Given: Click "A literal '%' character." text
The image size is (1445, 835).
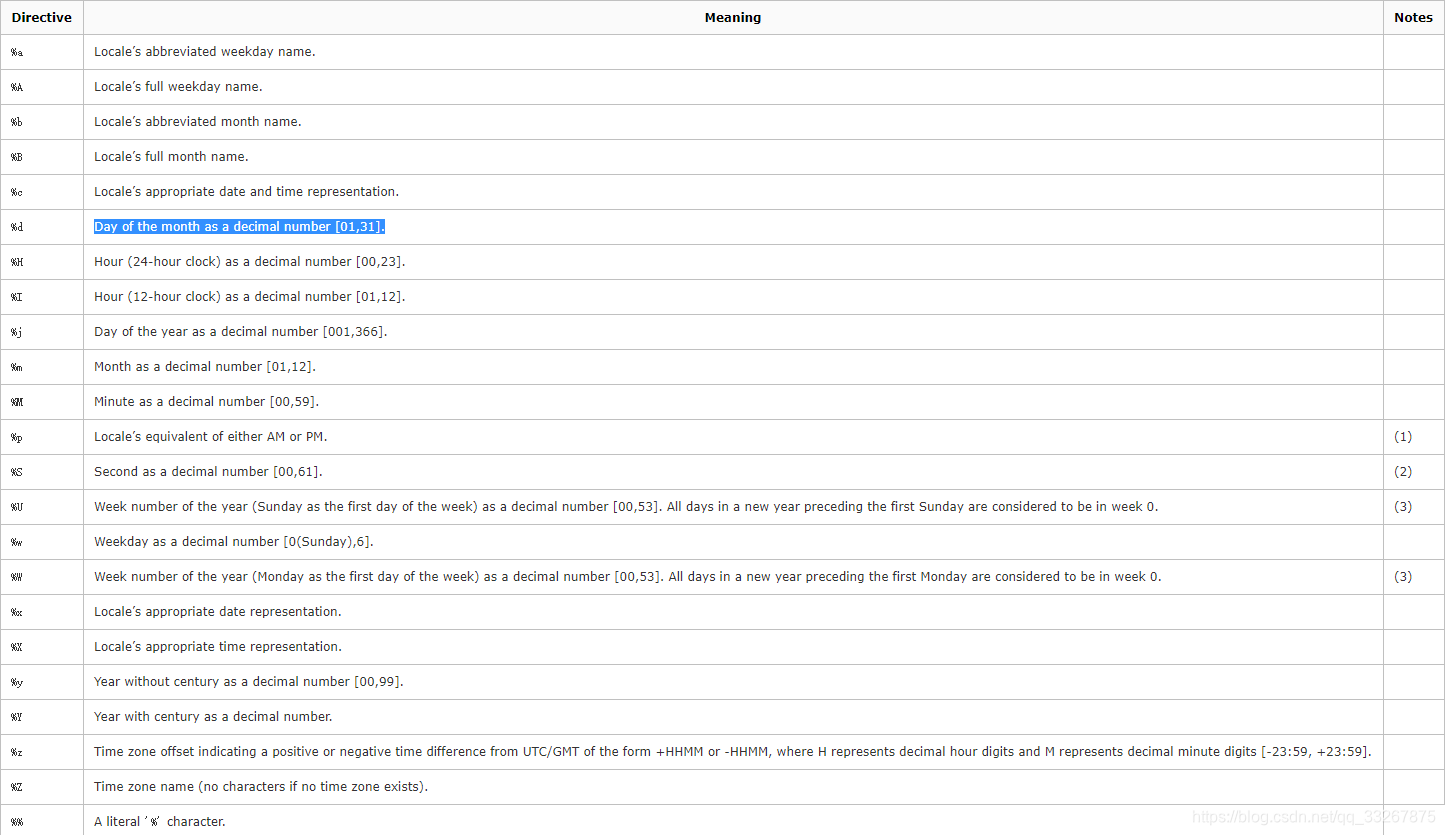Looking at the screenshot, I should (160, 822).
